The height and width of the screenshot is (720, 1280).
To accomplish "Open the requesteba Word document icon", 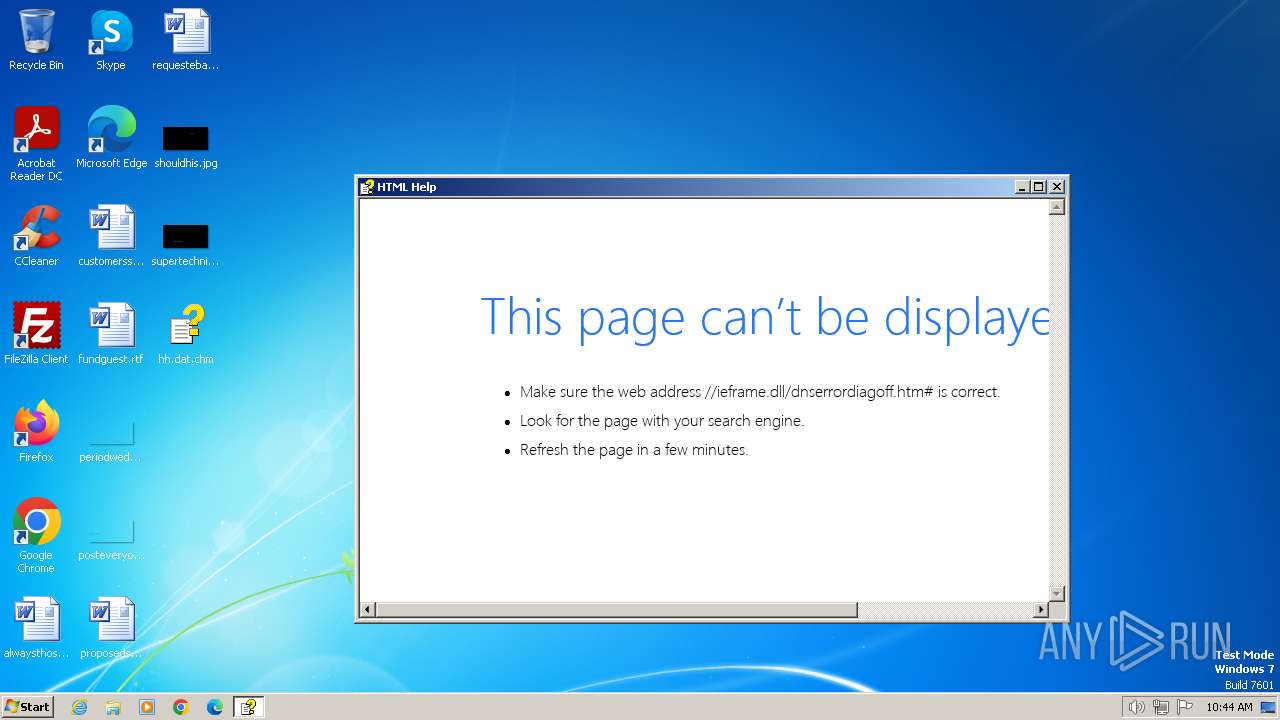I will (186, 40).
